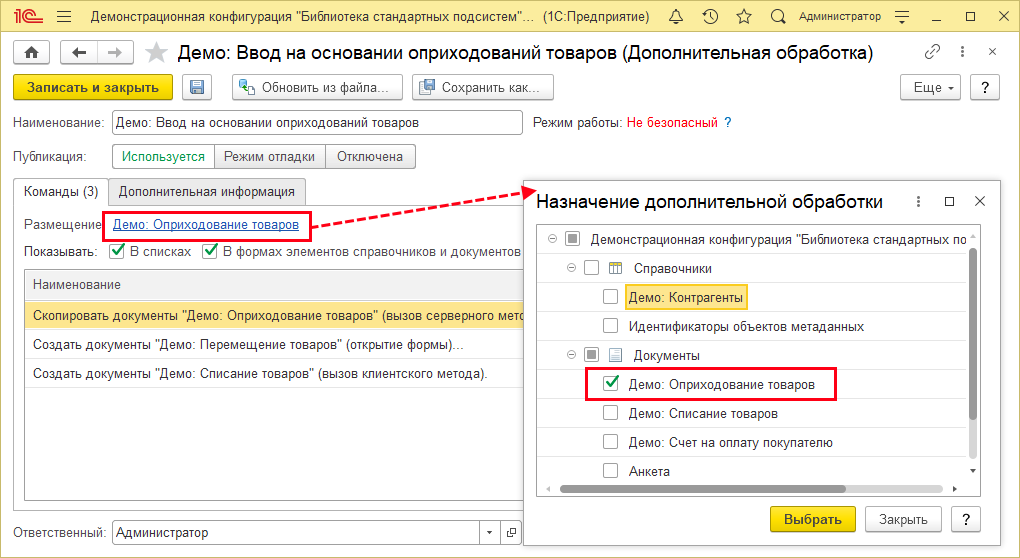Click the favorites star in title bar
This screenshot has height=558, width=1020.
pos(743,17)
